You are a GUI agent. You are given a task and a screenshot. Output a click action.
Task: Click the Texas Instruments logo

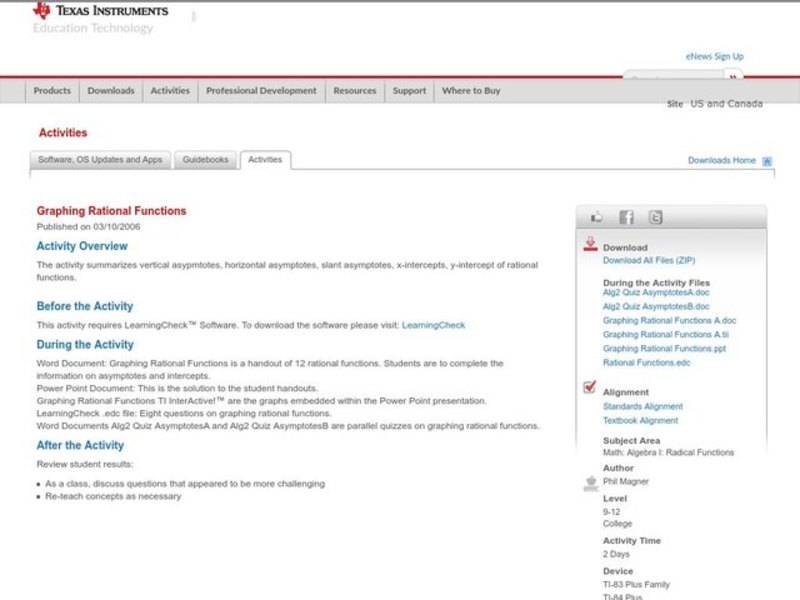tap(100, 11)
